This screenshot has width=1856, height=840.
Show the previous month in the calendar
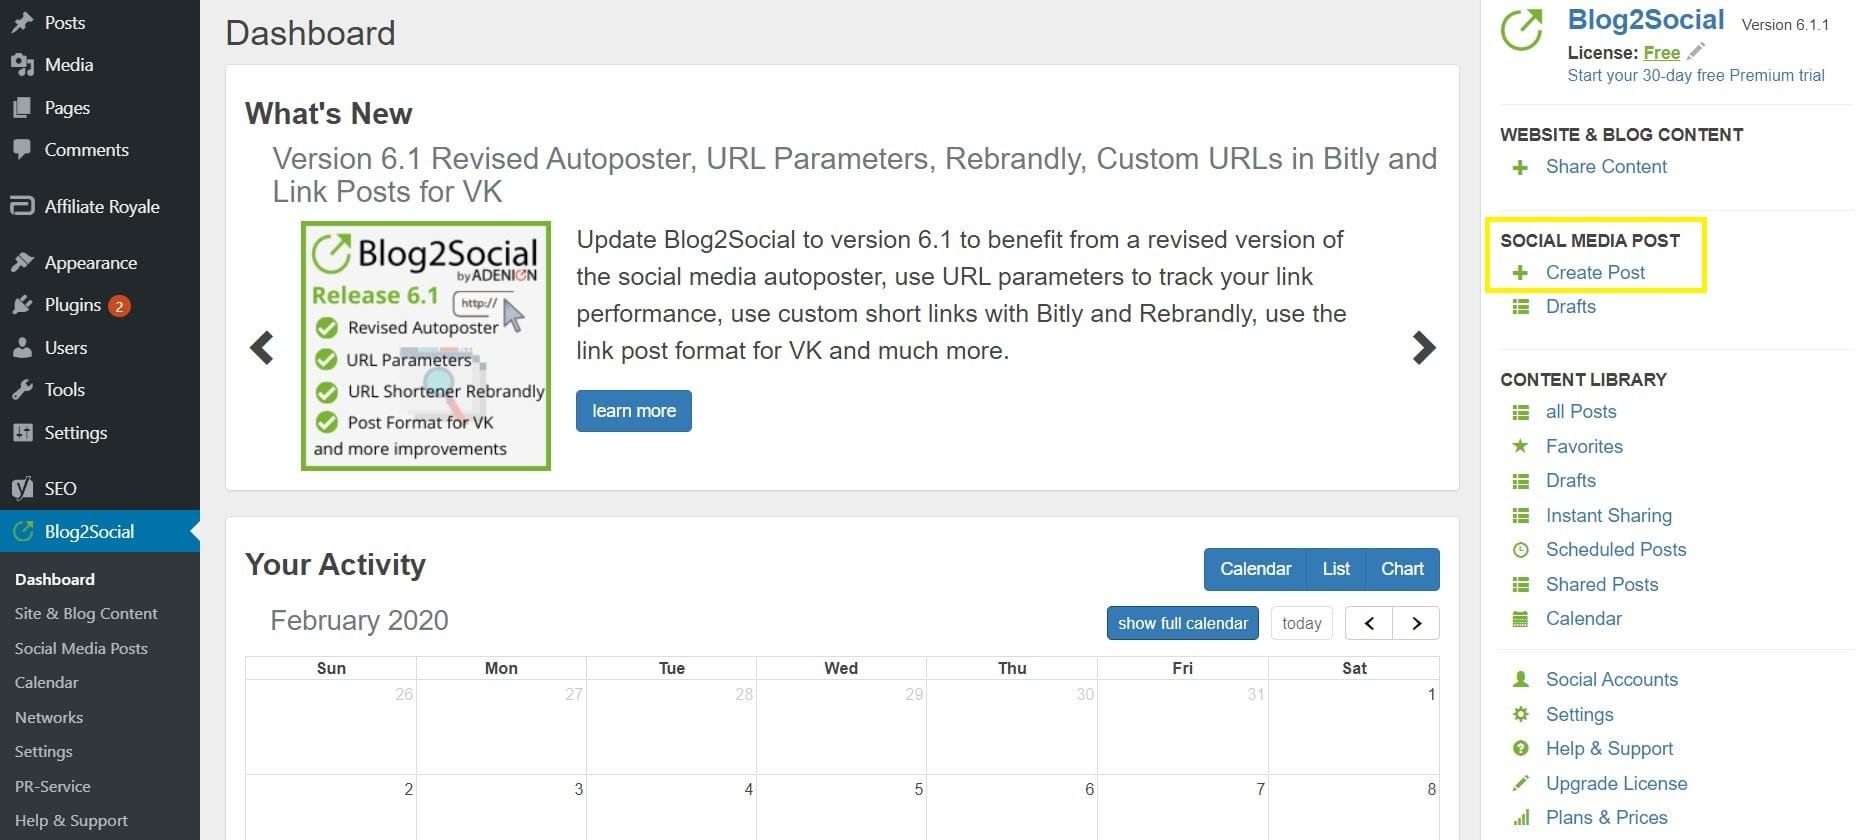point(1369,623)
